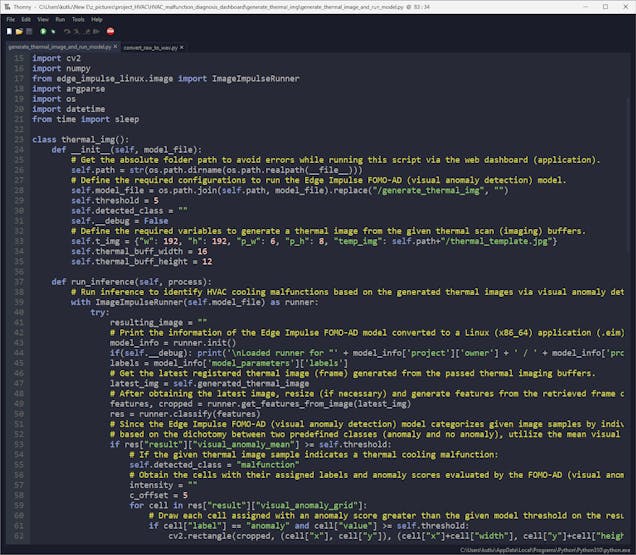636x555 pixels.
Task: Open the Python interpreter selector in status bar
Action: tap(560, 549)
